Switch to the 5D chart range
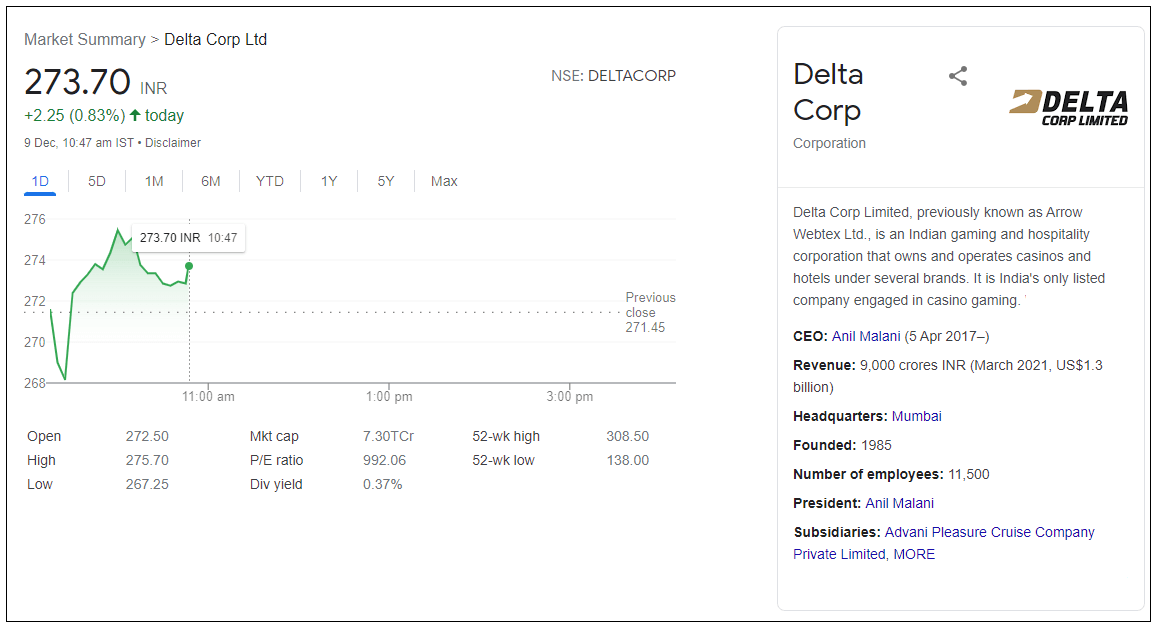This screenshot has width=1155, height=627. click(x=96, y=181)
